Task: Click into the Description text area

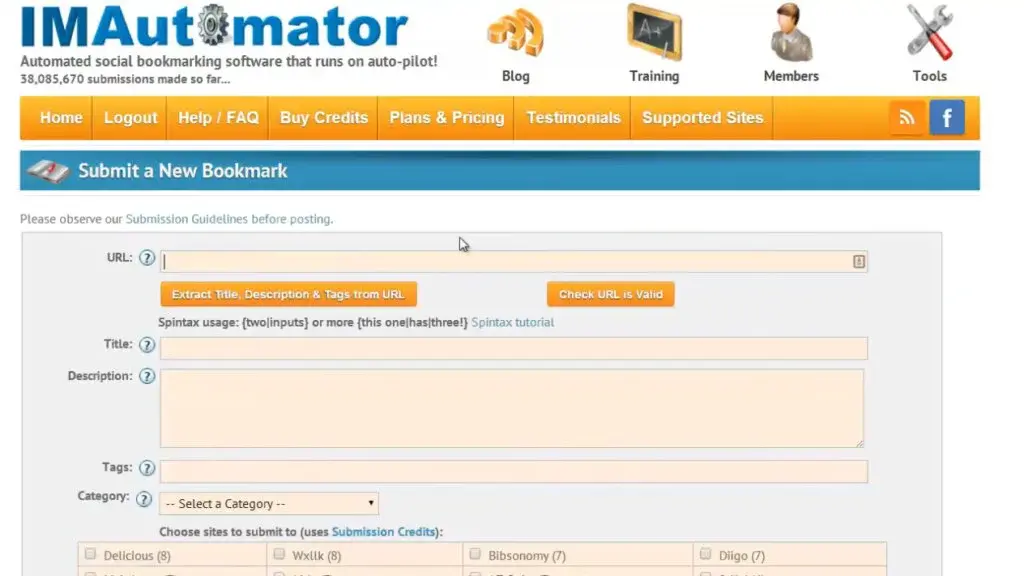Action: pos(512,408)
